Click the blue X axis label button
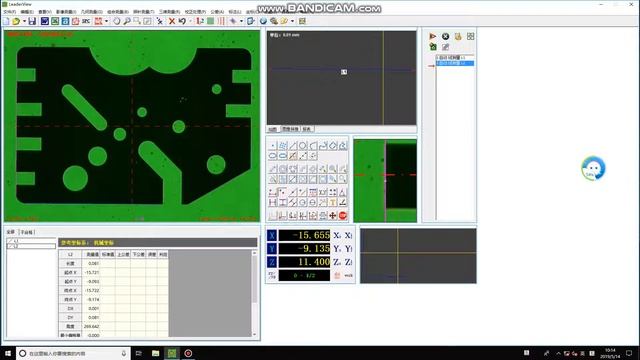 coord(272,236)
